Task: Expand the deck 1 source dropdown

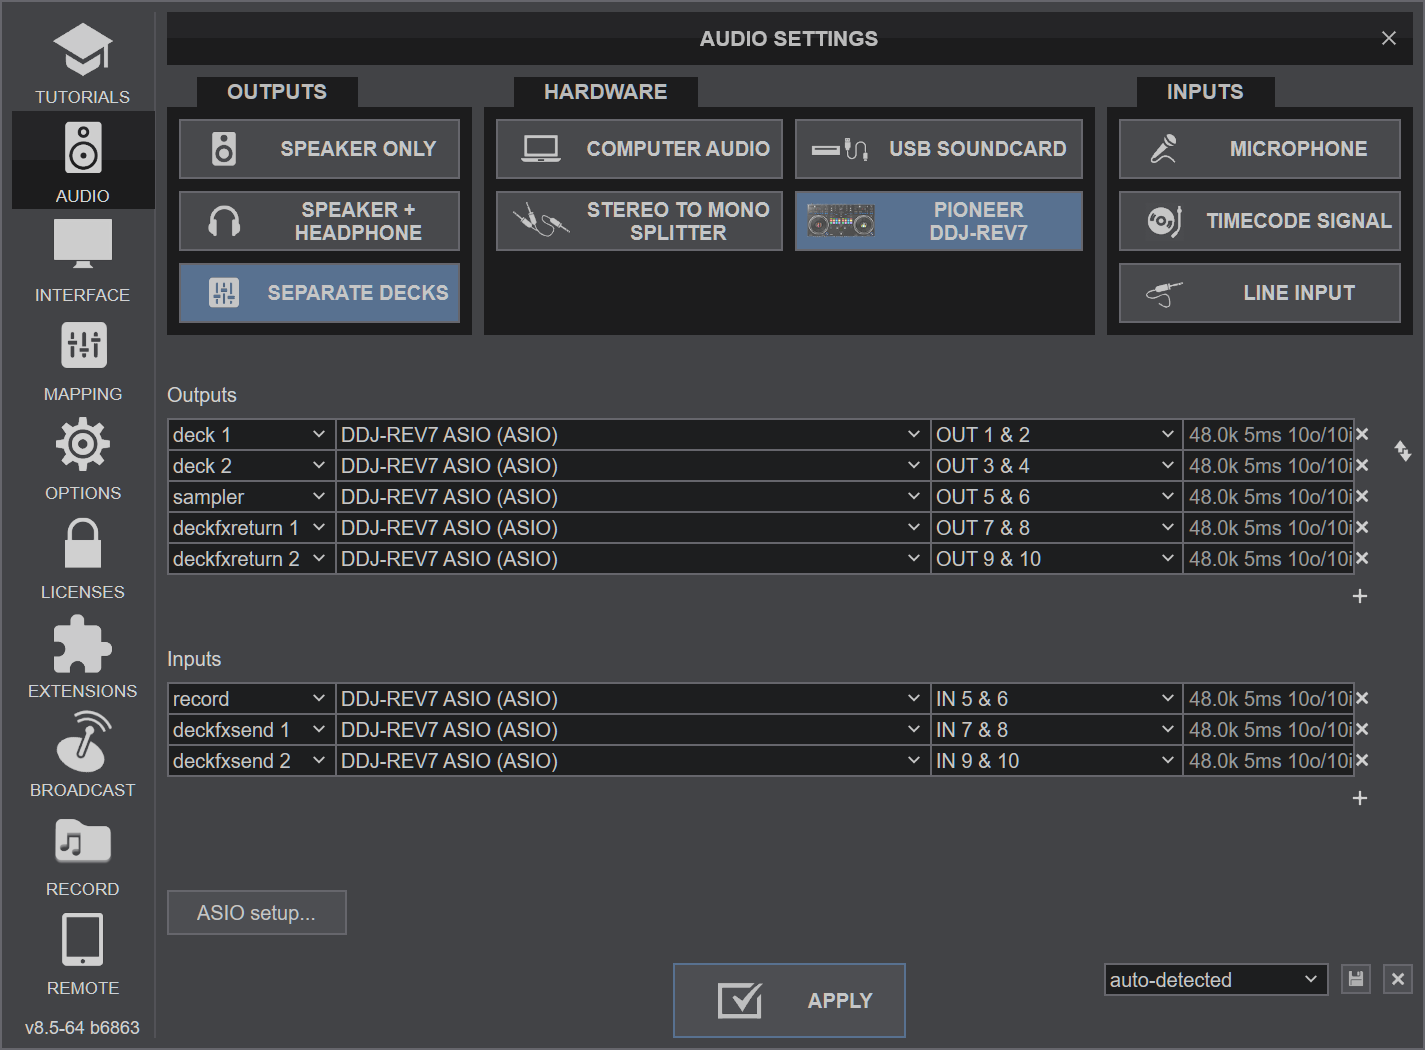Action: coord(250,435)
